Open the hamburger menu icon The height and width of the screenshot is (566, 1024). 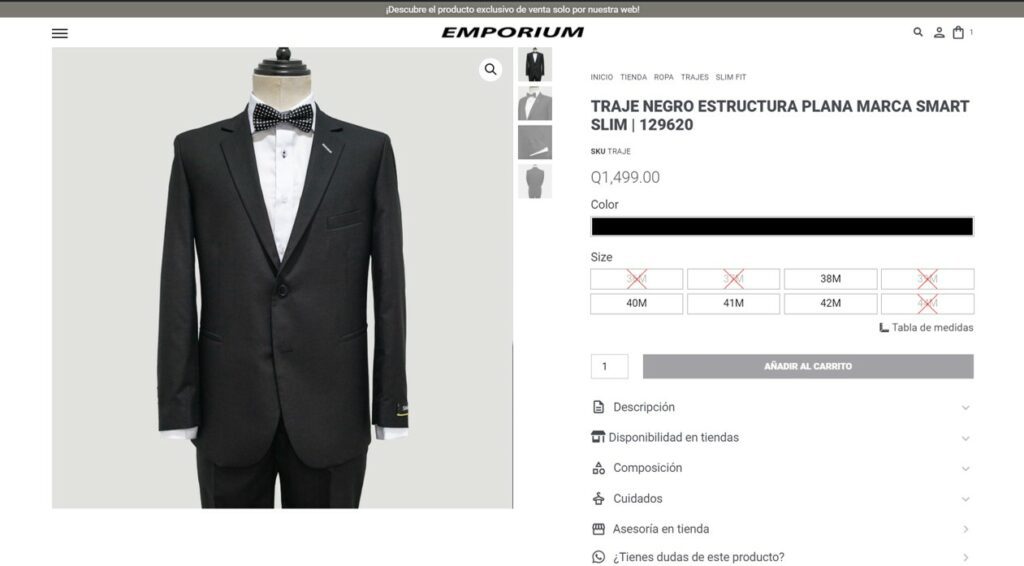click(x=59, y=33)
